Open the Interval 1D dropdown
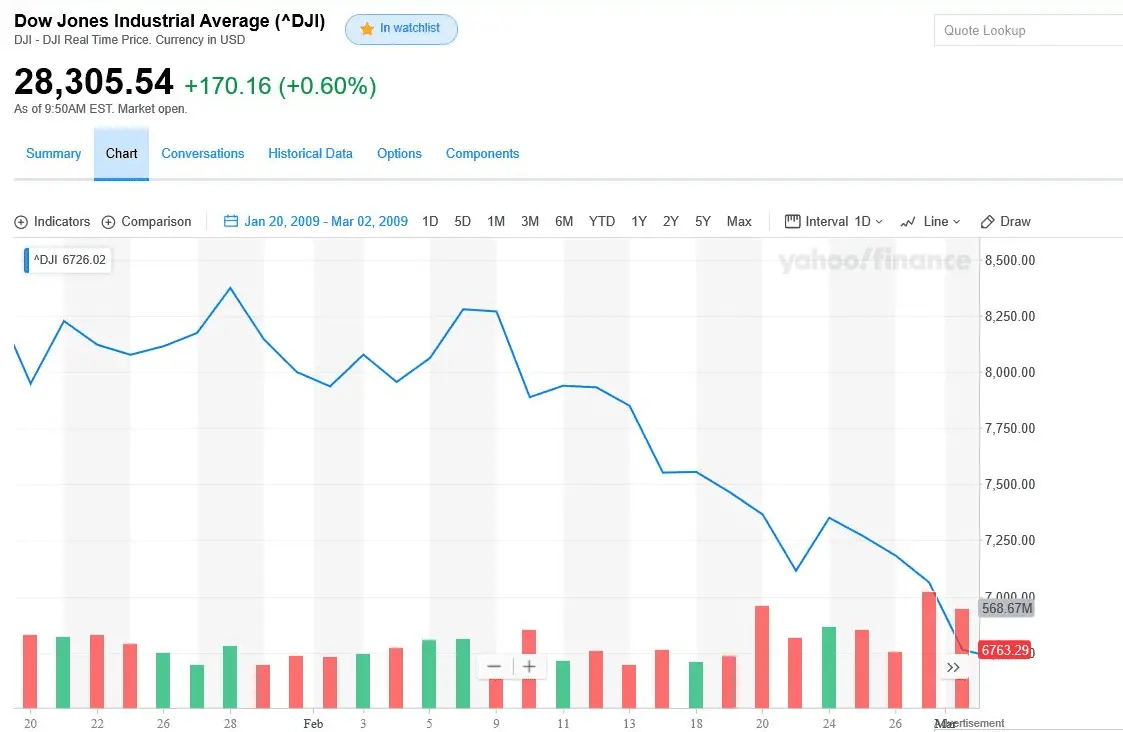This screenshot has width=1123, height=732. (834, 222)
